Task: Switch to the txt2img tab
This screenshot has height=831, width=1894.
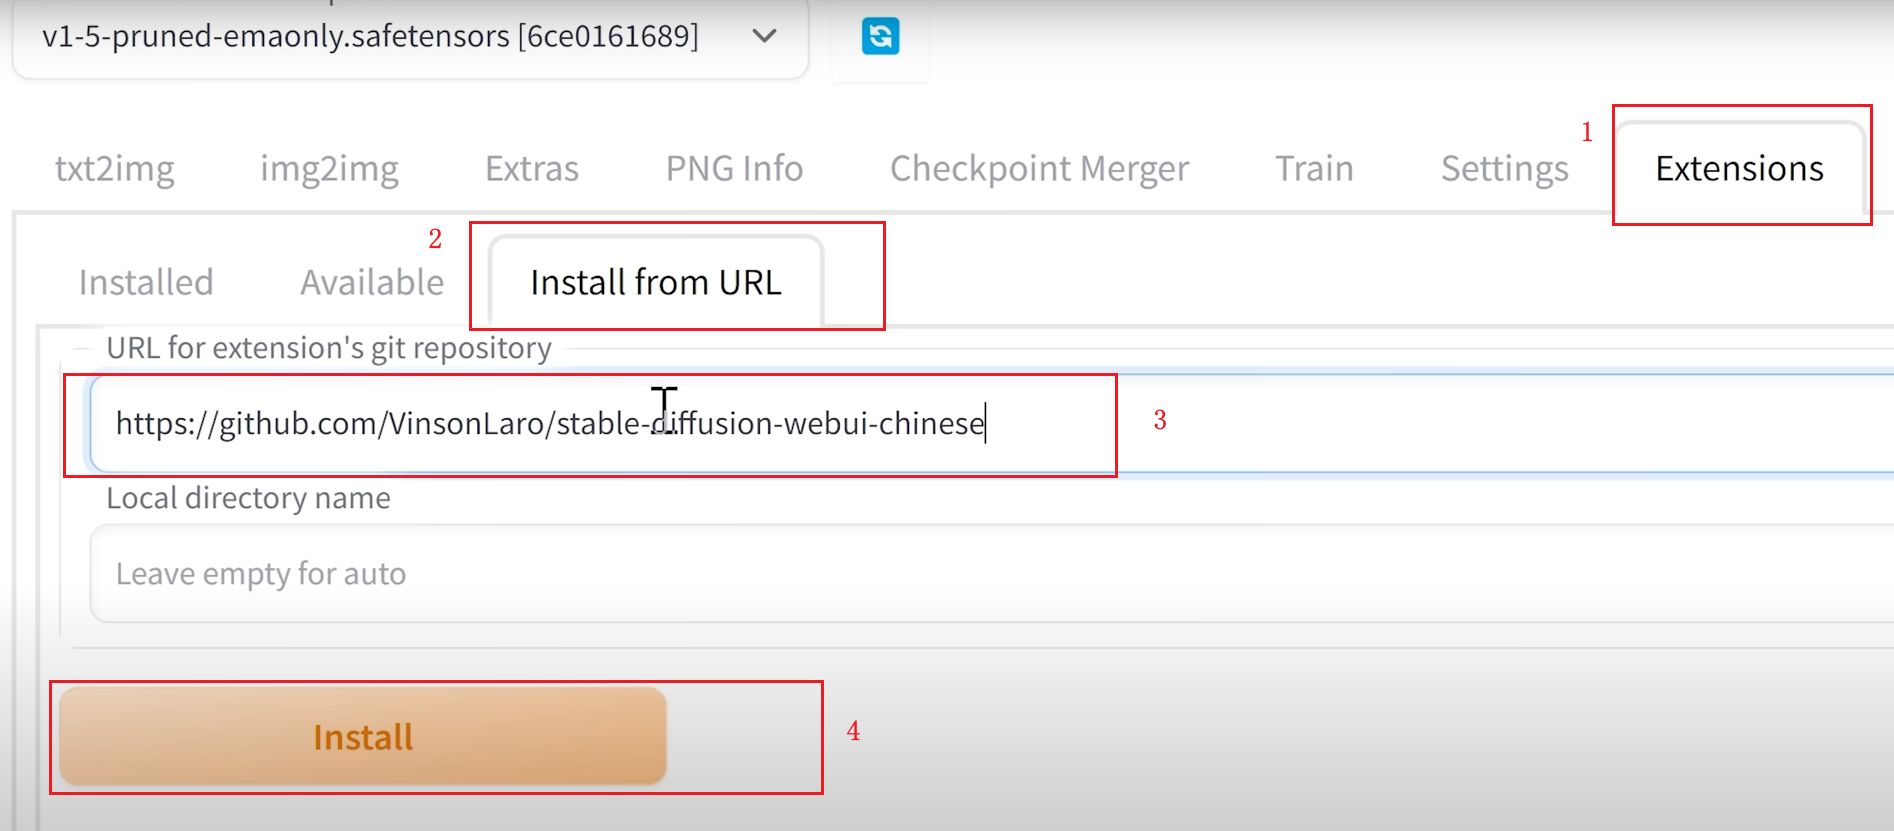Action: pos(115,168)
